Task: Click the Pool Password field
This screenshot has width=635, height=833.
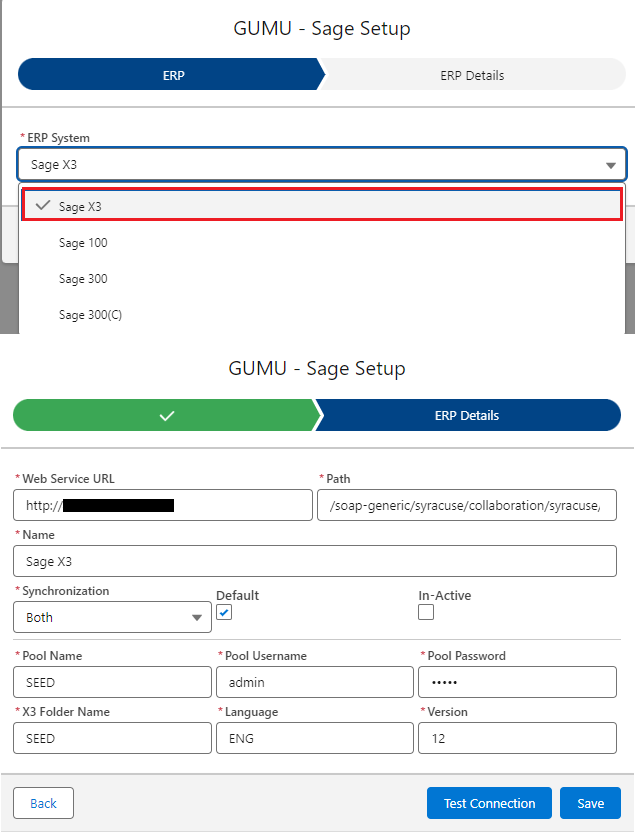Action: click(x=516, y=682)
